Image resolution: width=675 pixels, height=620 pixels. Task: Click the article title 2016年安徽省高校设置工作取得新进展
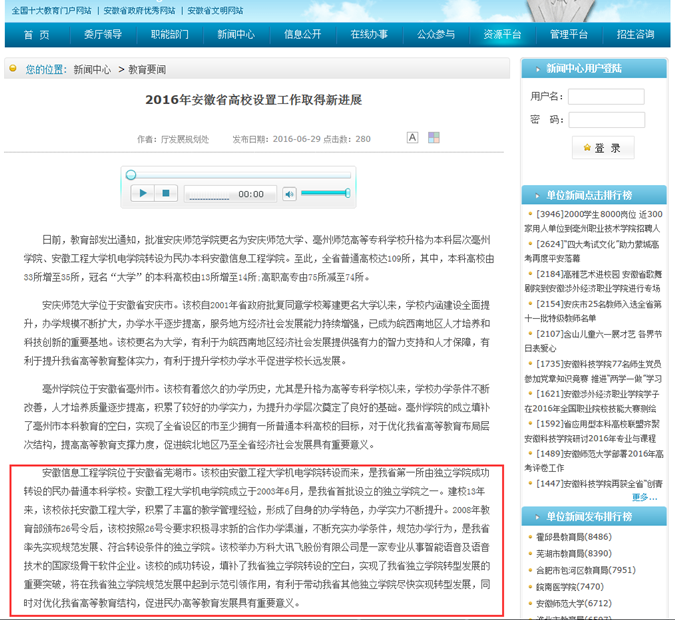point(254,100)
